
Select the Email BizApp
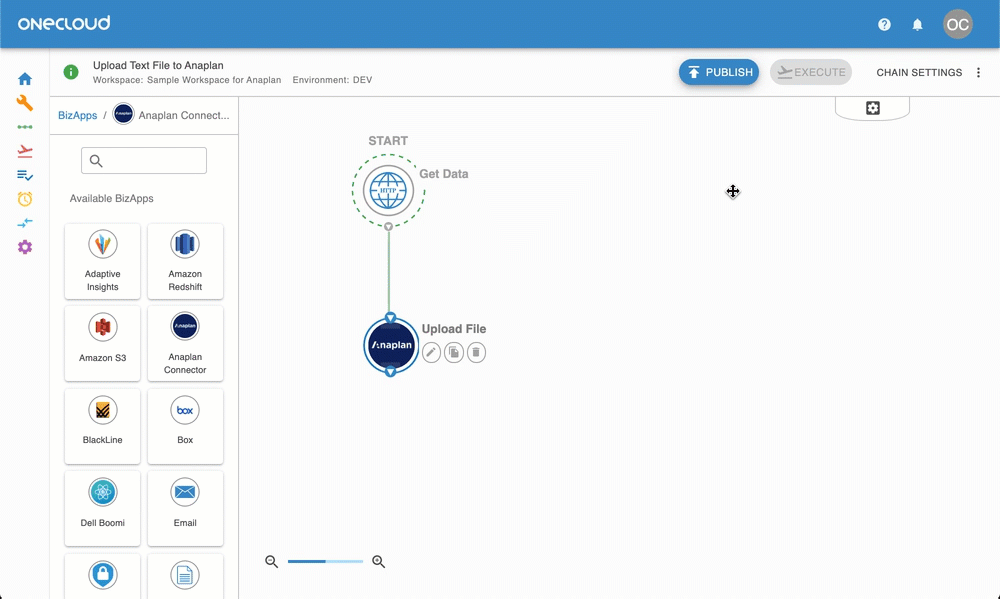[x=185, y=508]
